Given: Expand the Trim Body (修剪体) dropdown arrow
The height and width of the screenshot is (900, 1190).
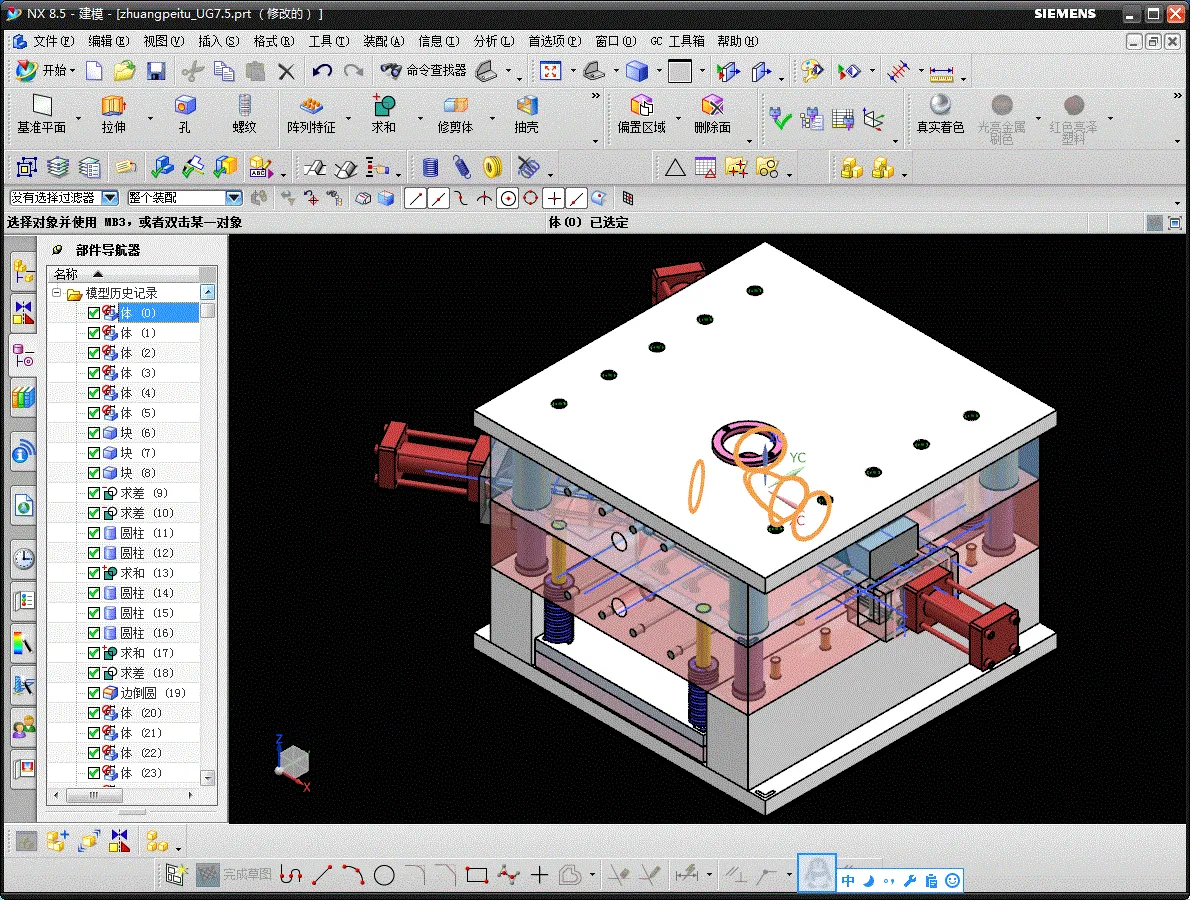Looking at the screenshot, I should click(x=492, y=118).
